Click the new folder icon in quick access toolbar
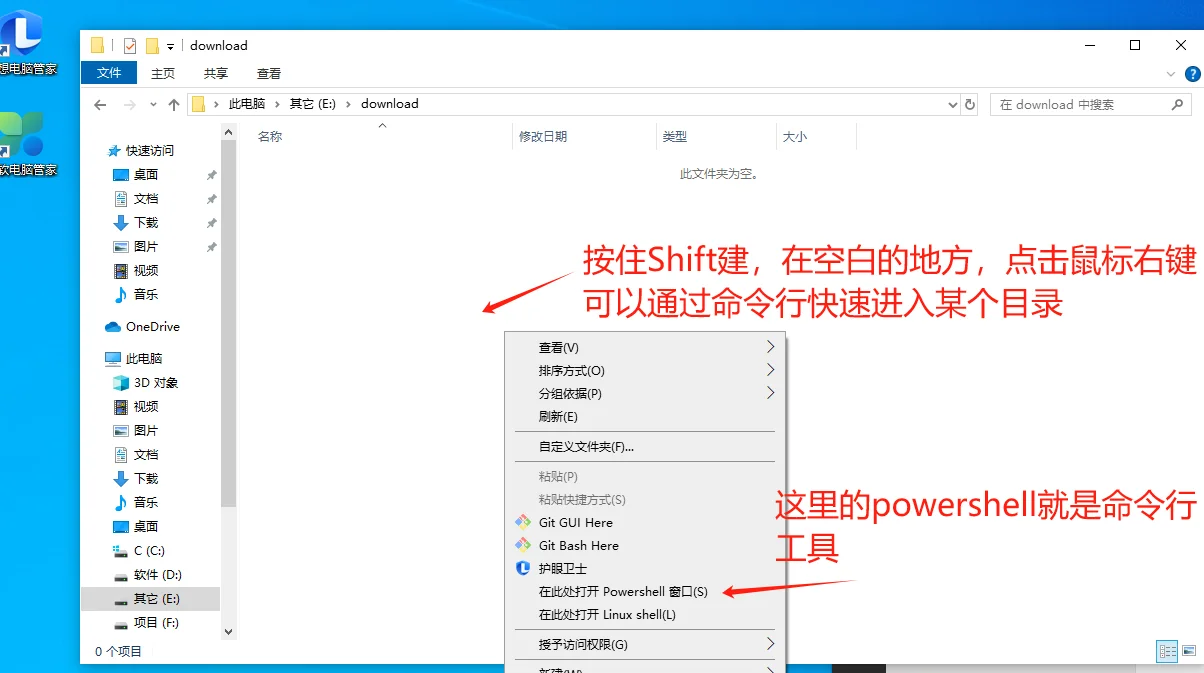Screen dimensions: 1204x673 point(152,45)
